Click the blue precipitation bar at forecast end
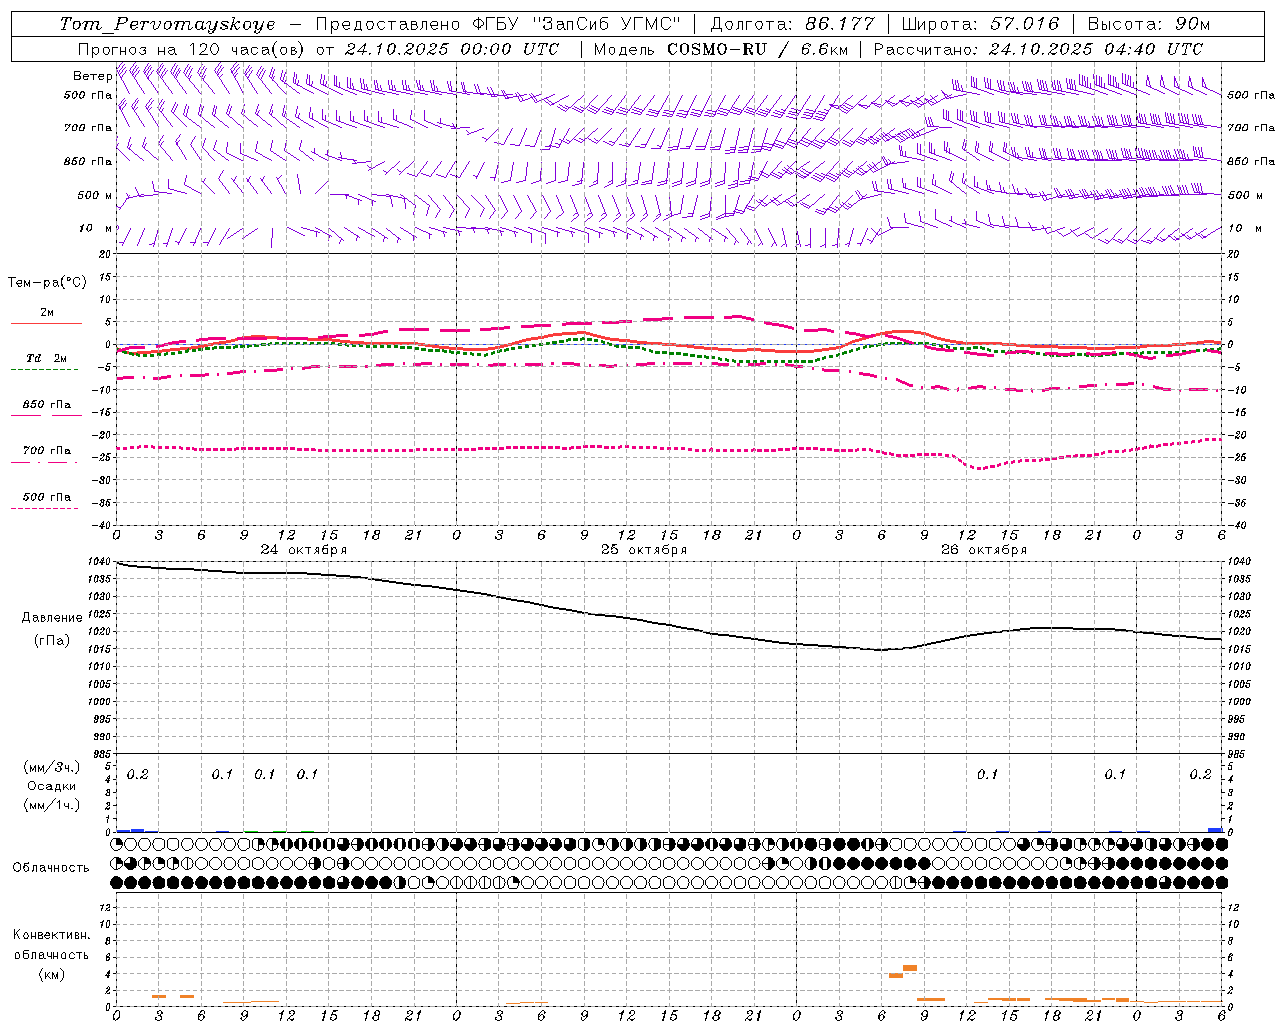Image resolution: width=1280 pixels, height=1024 pixels. pos(1215,830)
